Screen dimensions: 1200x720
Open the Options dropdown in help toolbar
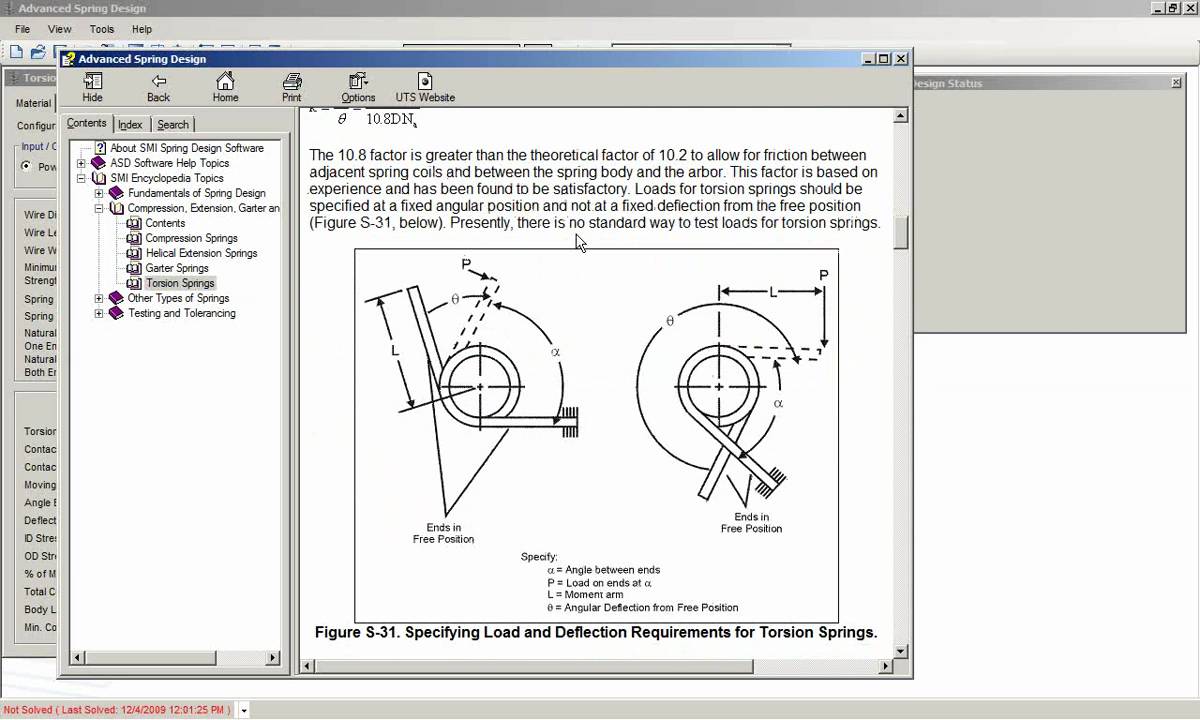coord(358,88)
